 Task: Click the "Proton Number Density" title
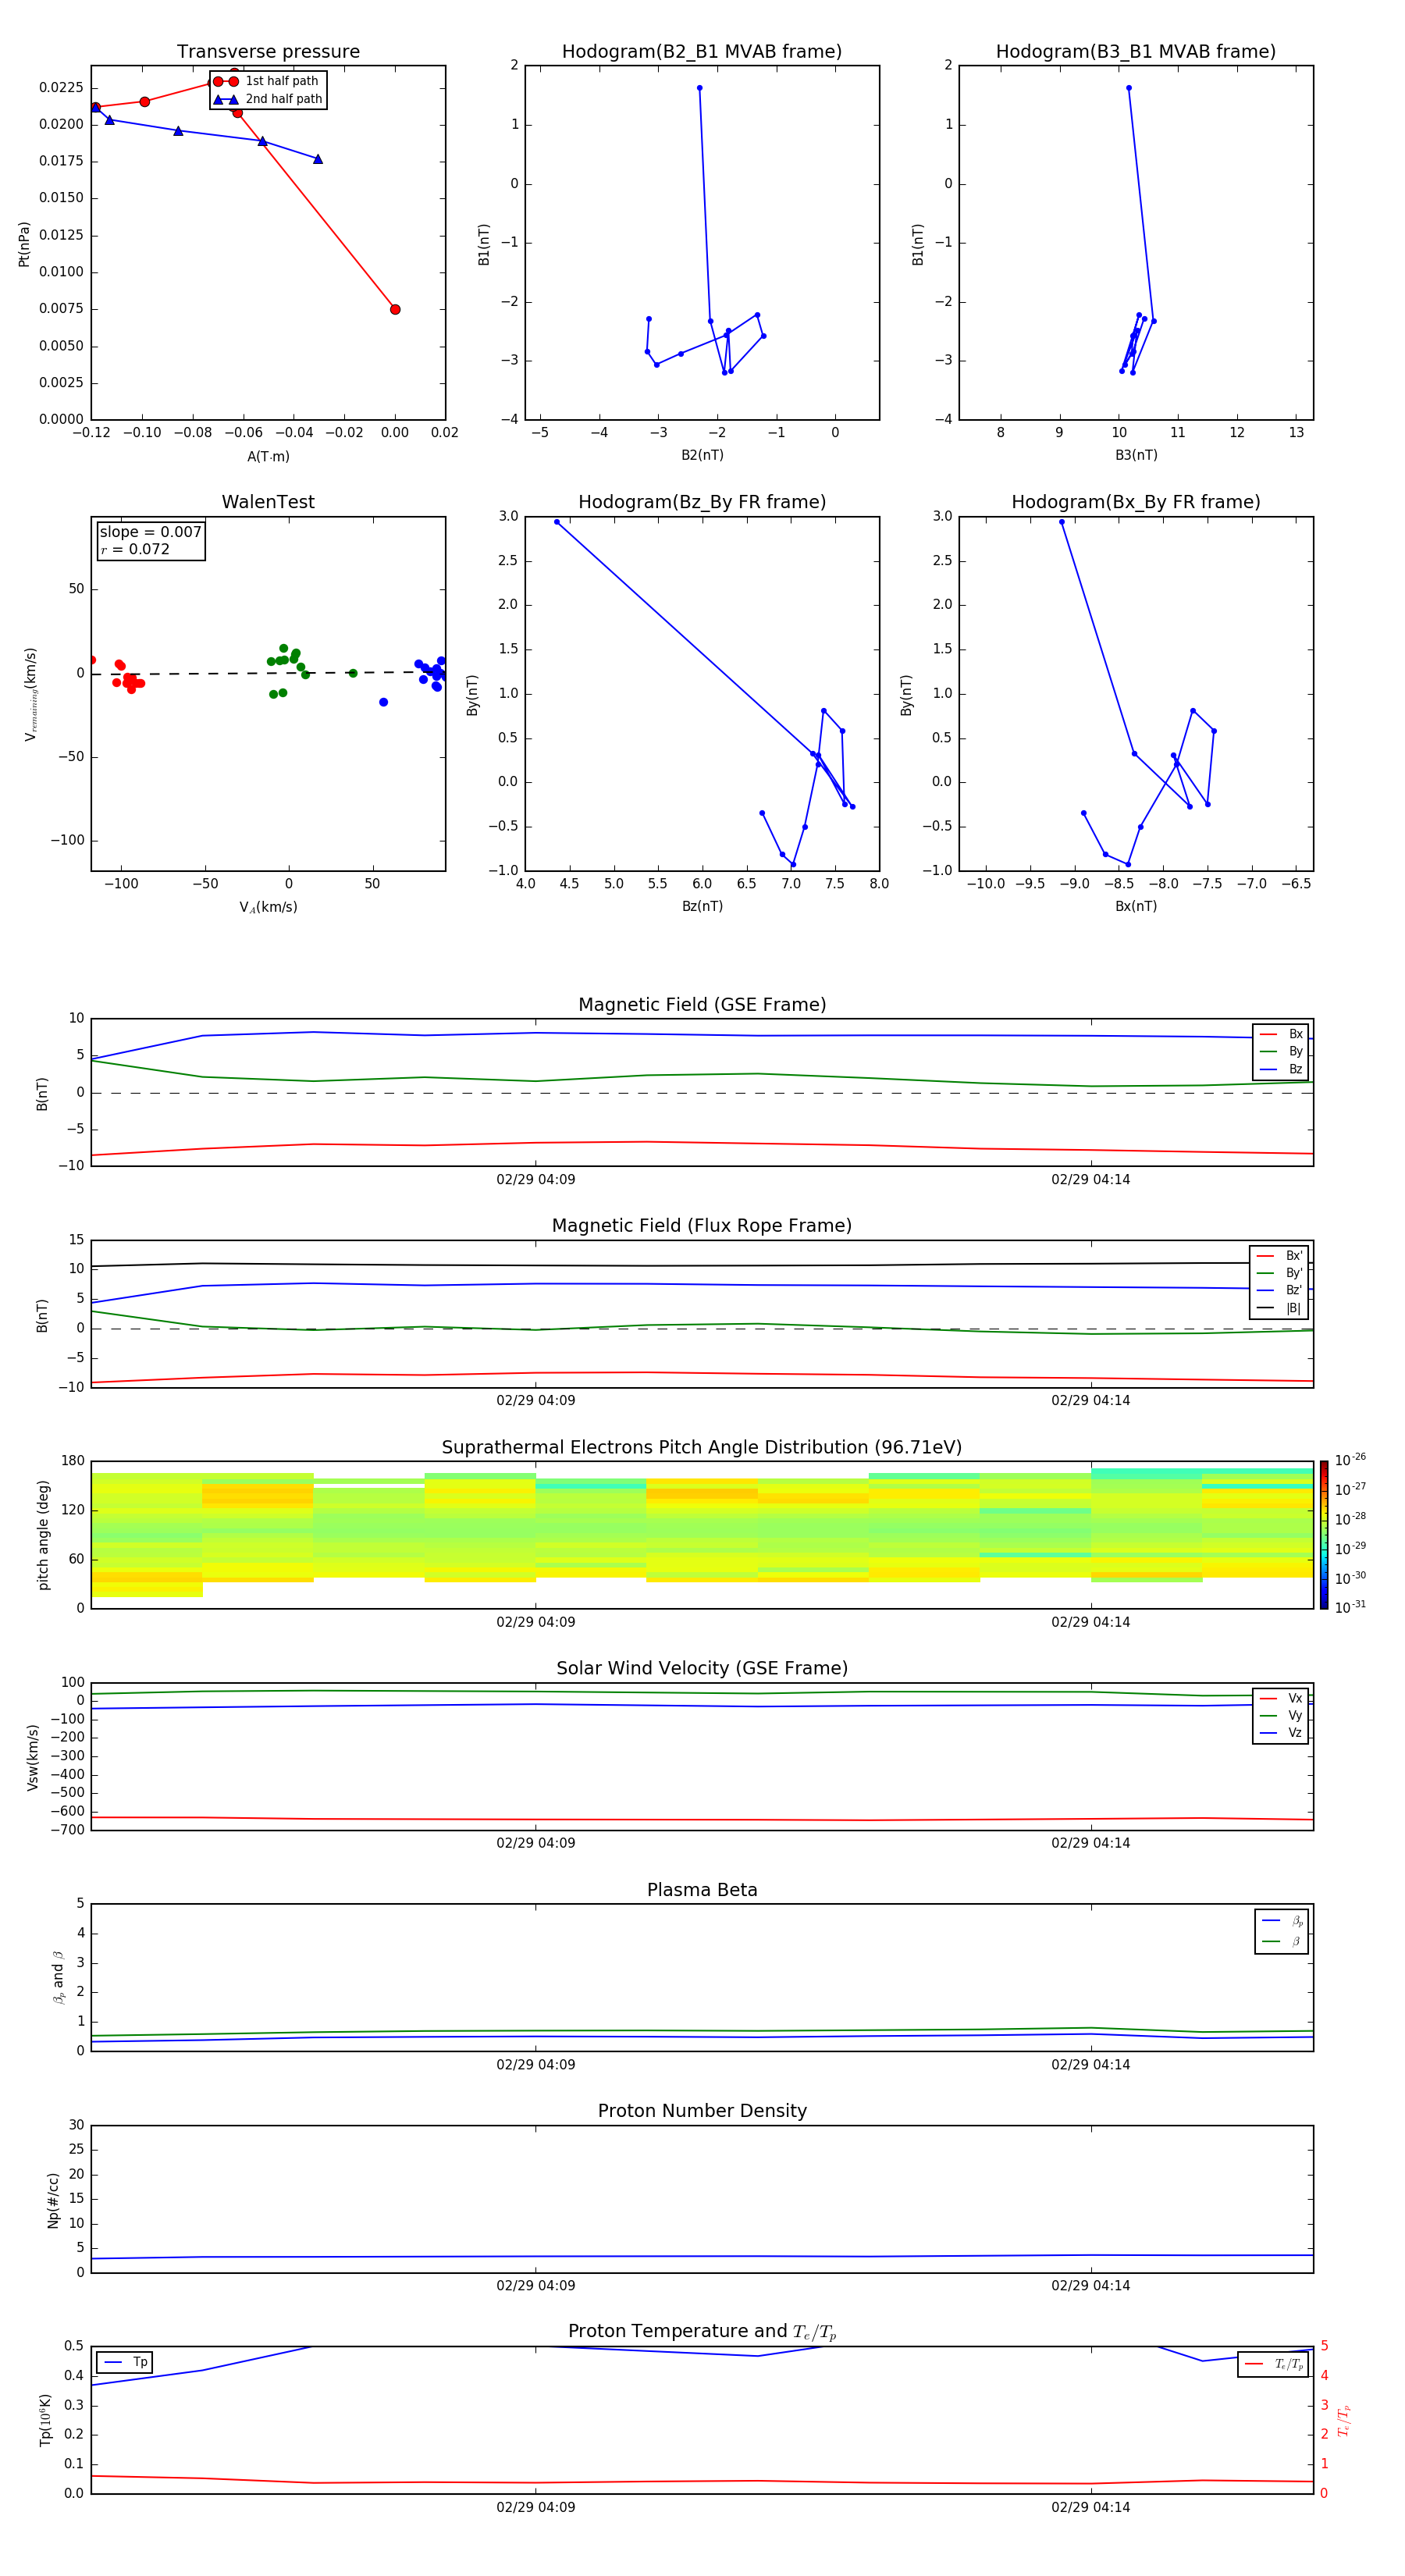(702, 2112)
